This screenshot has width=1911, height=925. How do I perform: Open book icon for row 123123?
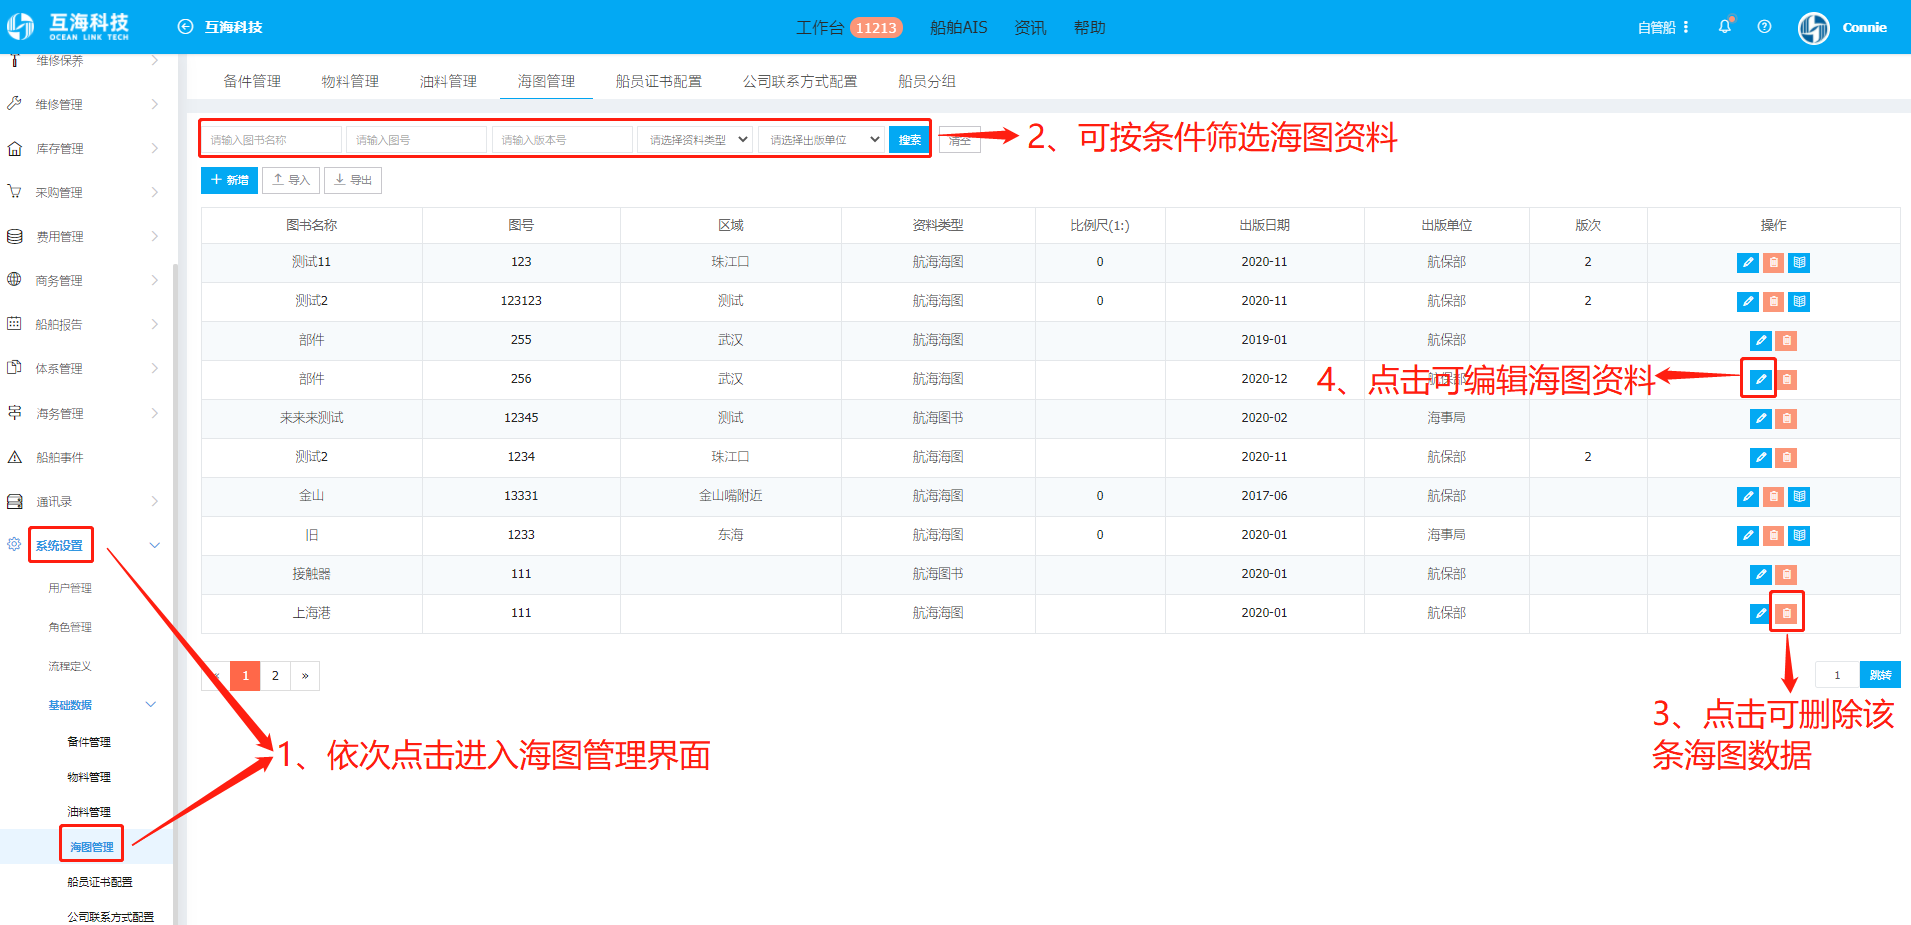1799,302
